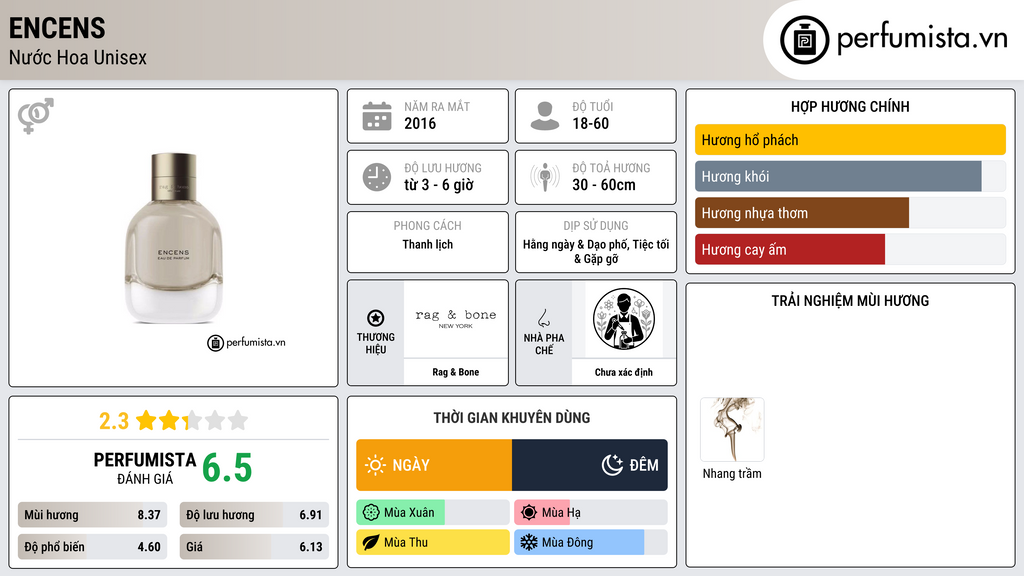Click the Hương khói accord bar

tap(850, 176)
